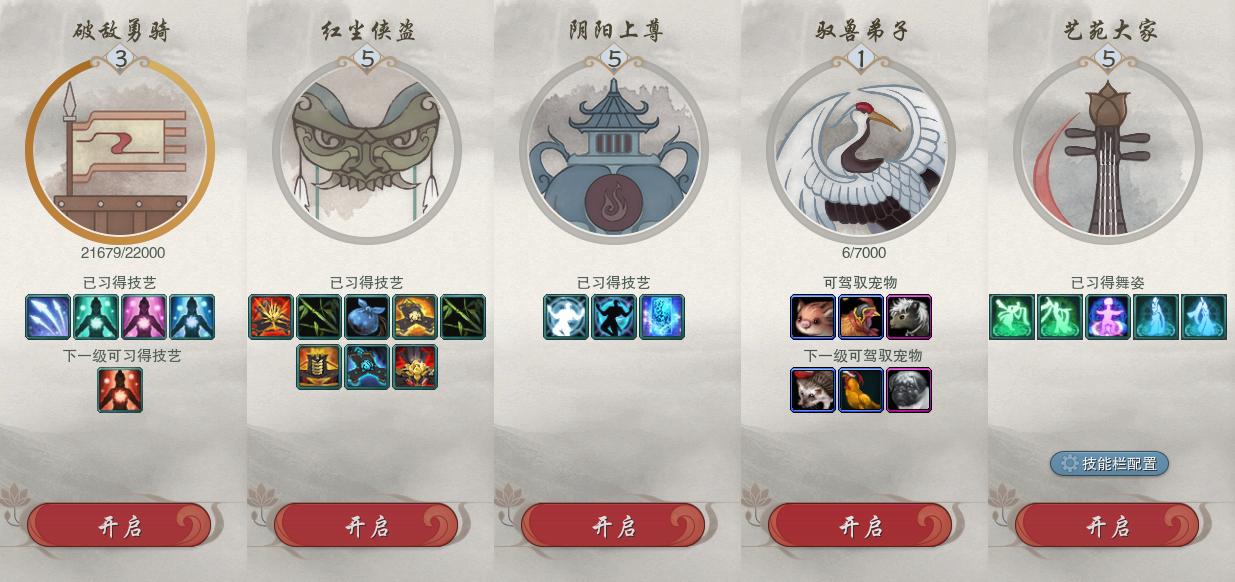Image resolution: width=1235 pixels, height=582 pixels.
Task: Select the pipa instrument emblem of 艺苑大家
Action: coord(1108,152)
